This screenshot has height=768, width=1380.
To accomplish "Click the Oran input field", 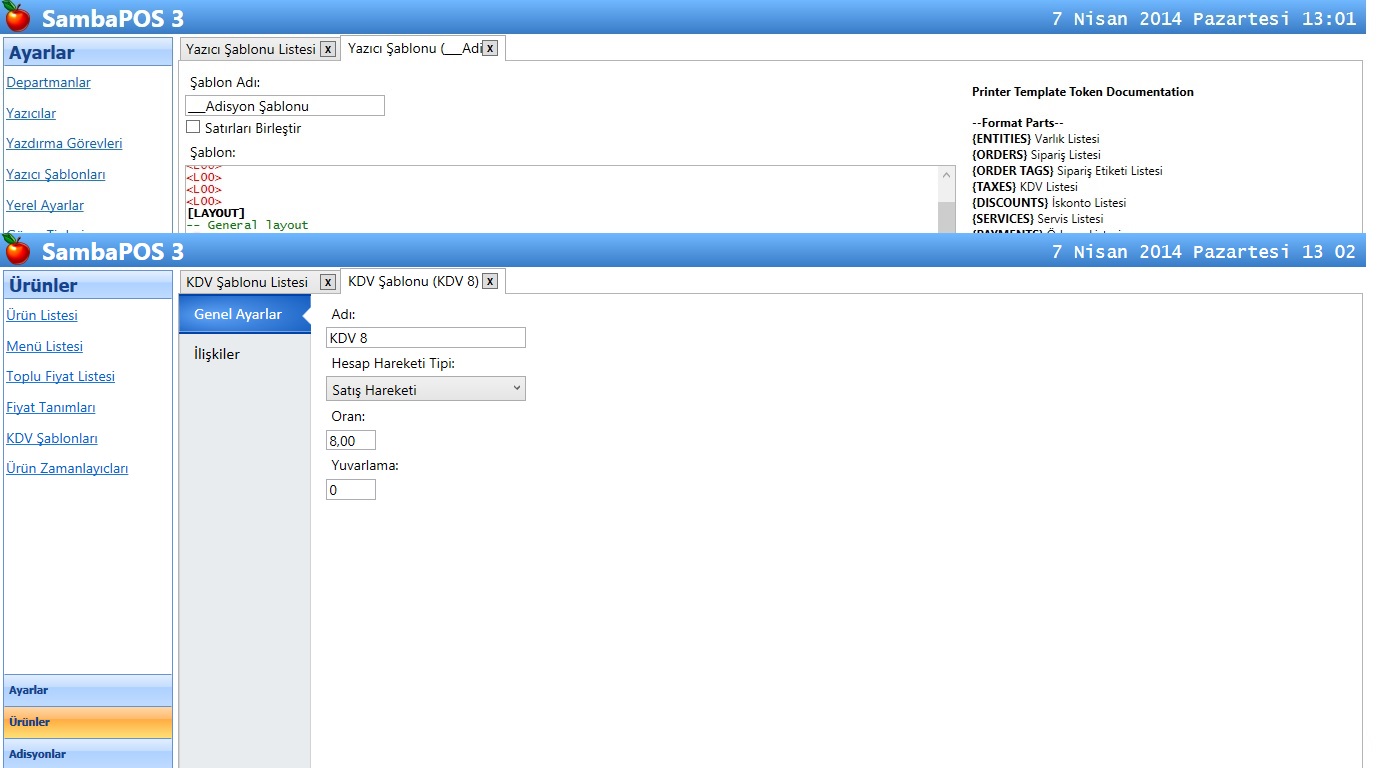I will click(x=351, y=440).
